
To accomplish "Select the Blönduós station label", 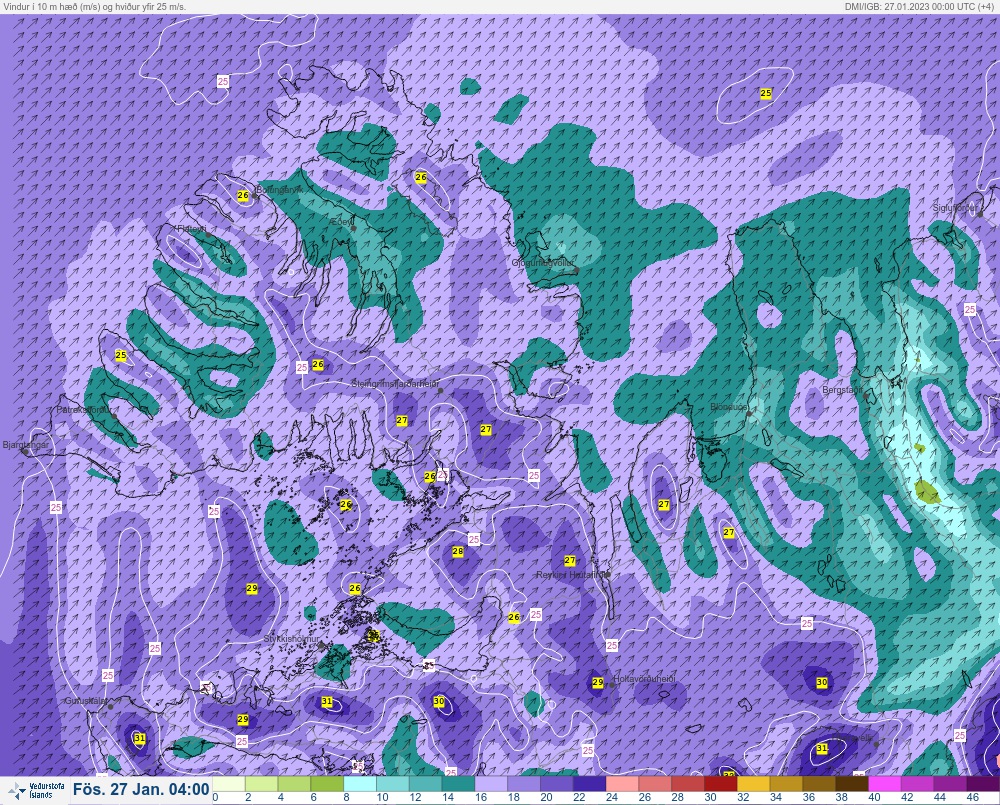I will pyautogui.click(x=728, y=407).
